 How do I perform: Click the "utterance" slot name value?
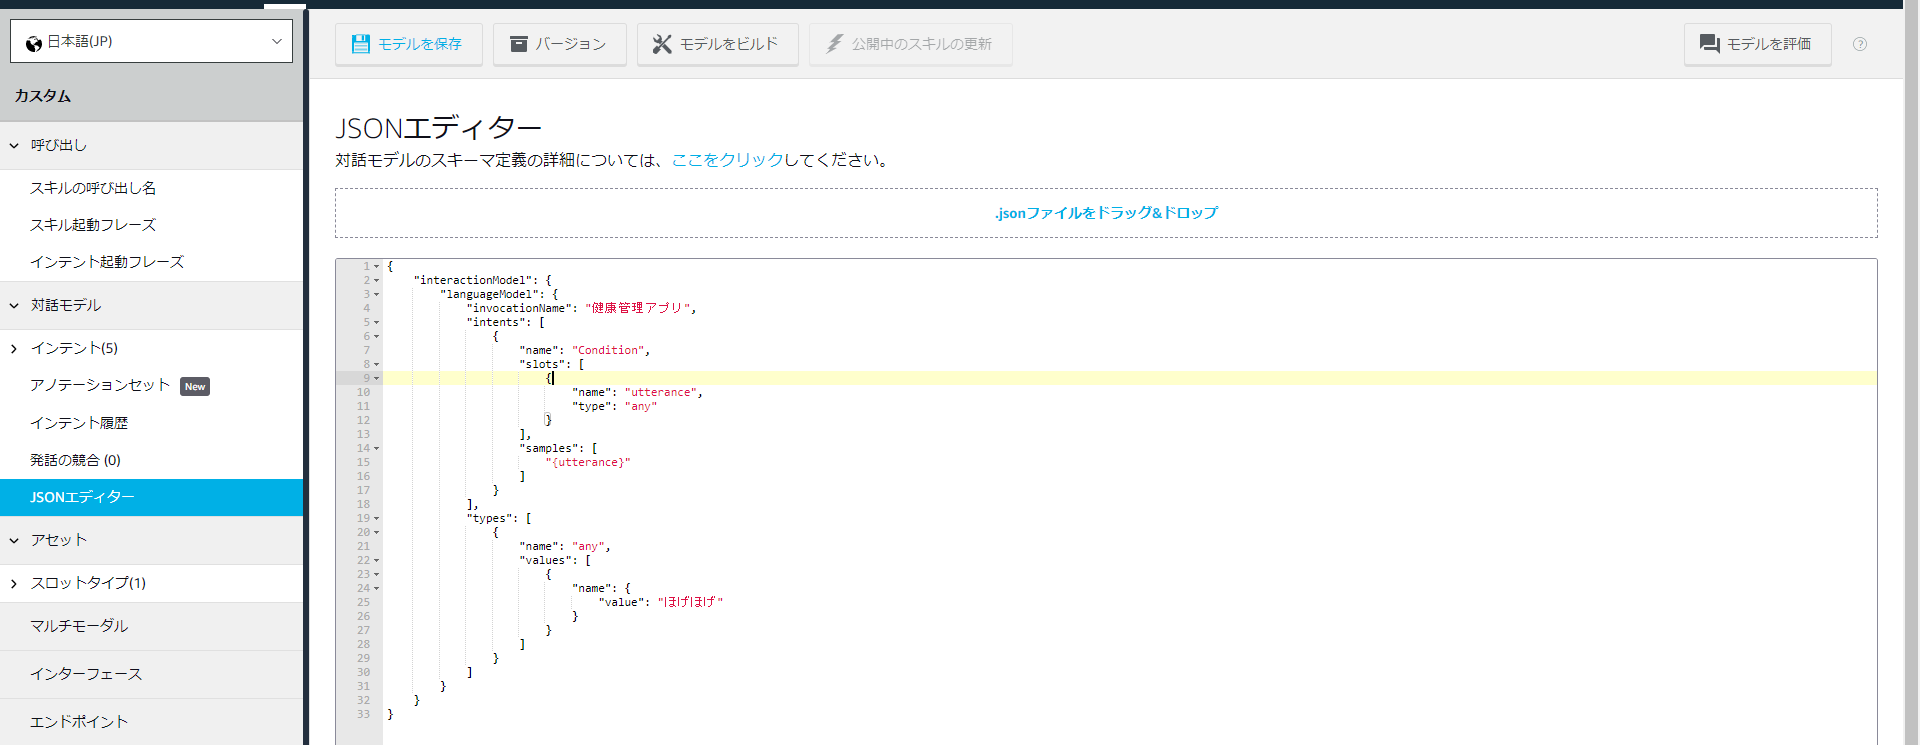tap(660, 392)
